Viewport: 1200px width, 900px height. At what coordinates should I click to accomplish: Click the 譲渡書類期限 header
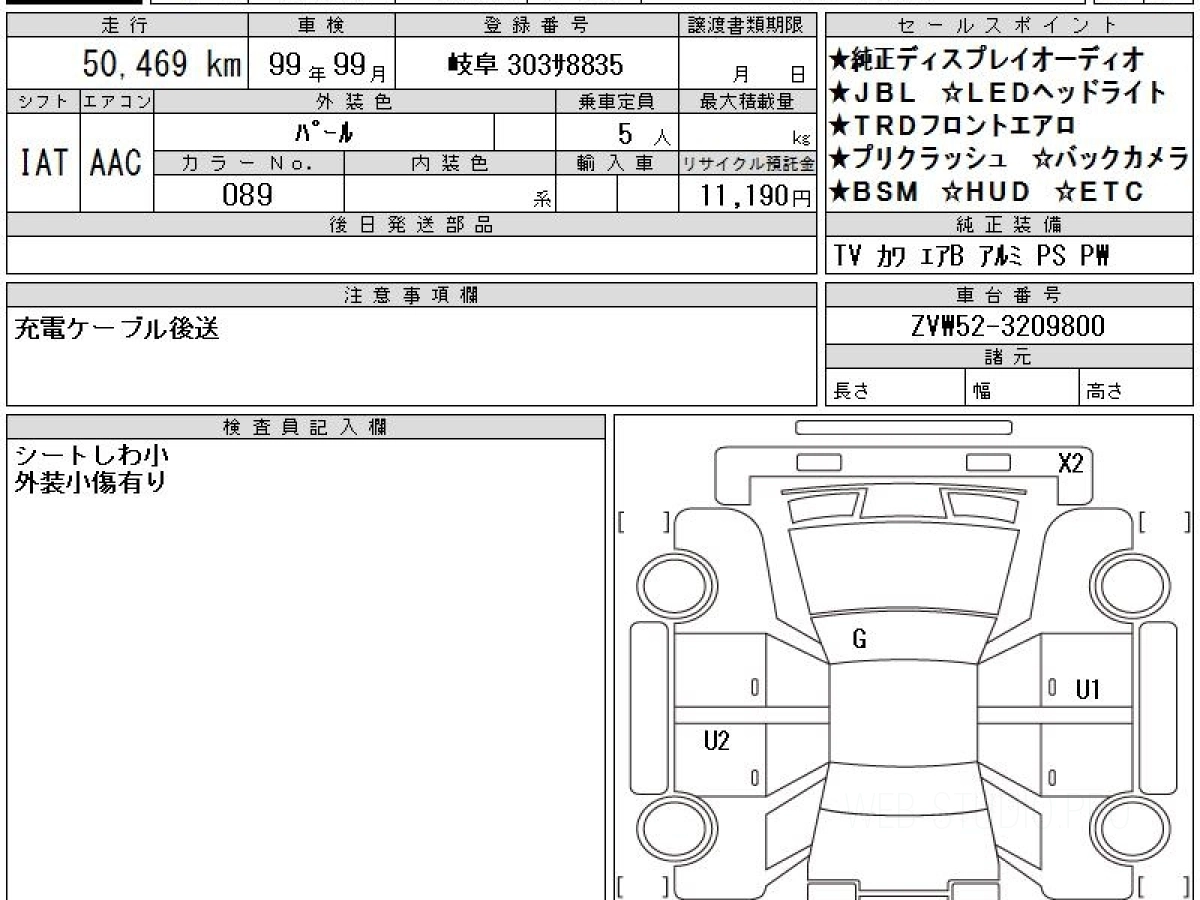point(747,25)
